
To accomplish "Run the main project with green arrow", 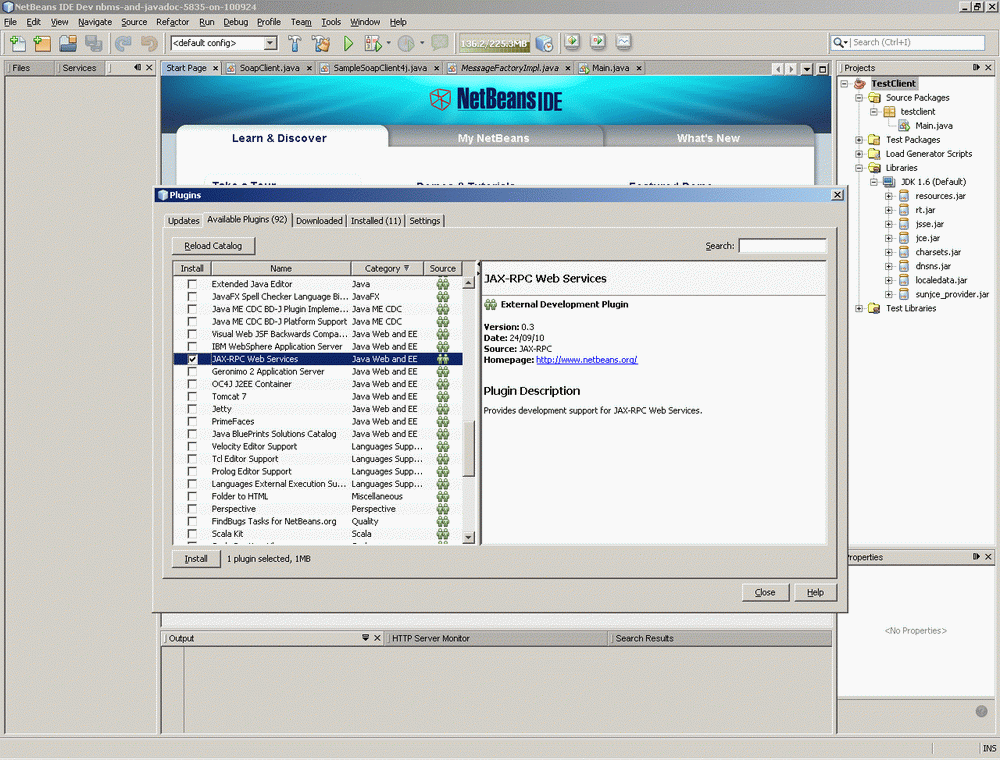I will (348, 43).
